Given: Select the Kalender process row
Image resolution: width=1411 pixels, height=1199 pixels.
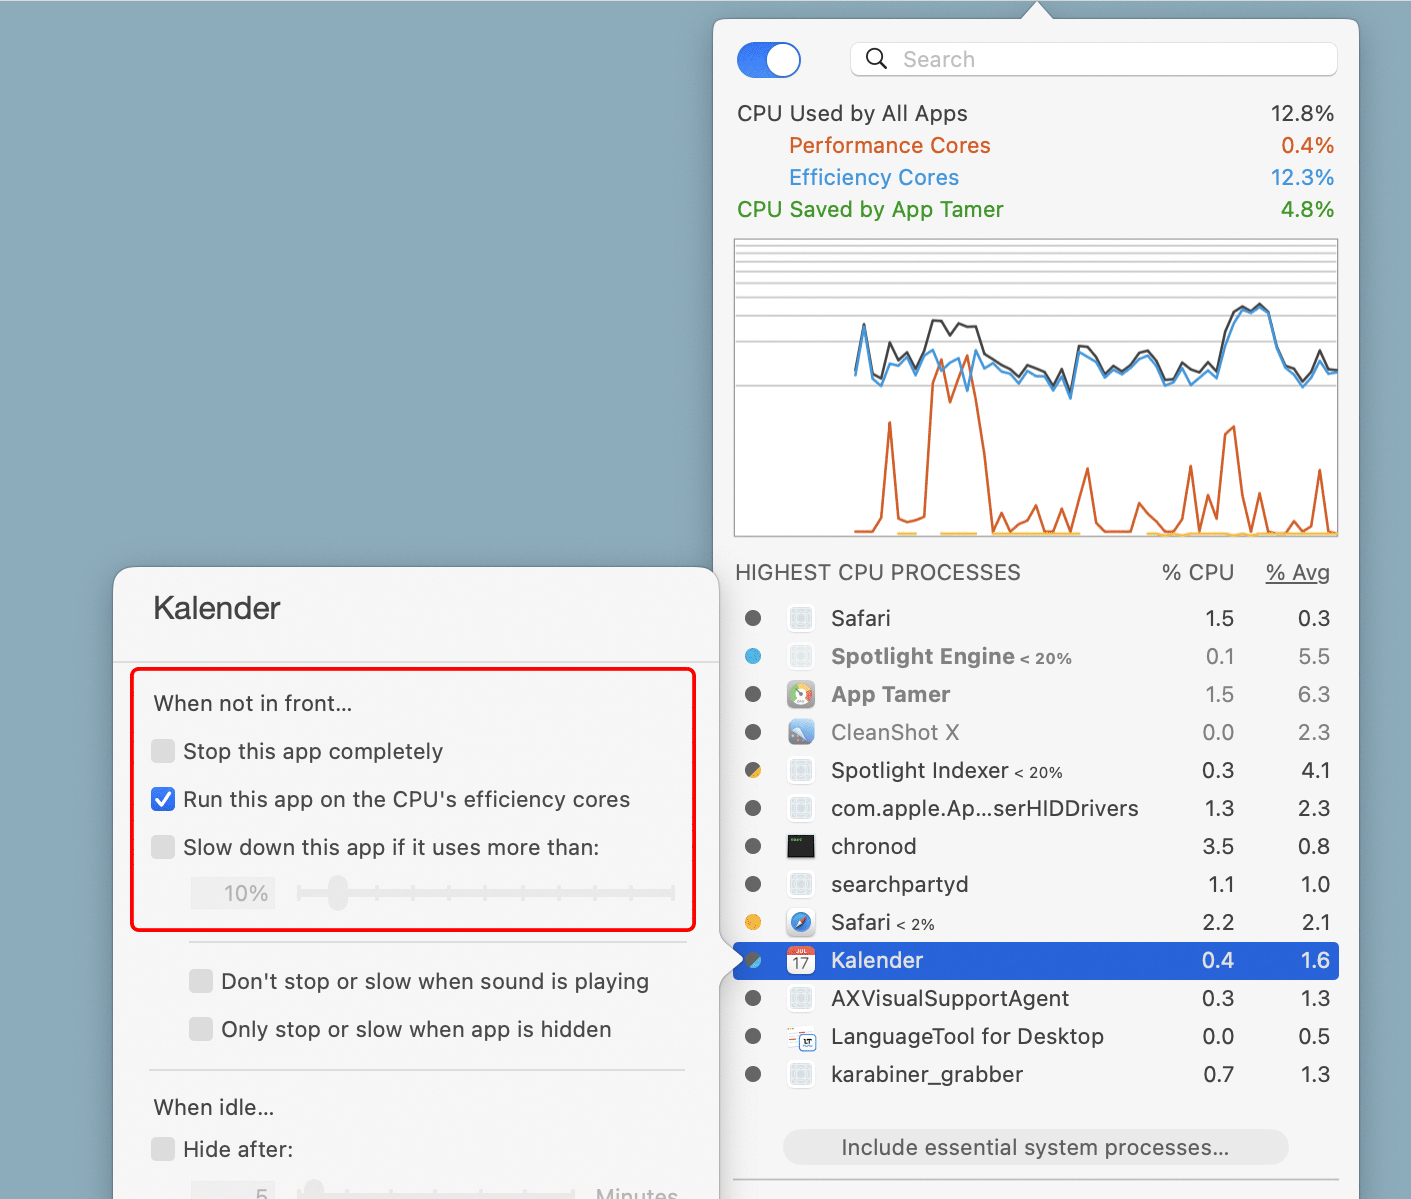Looking at the screenshot, I should click(1036, 960).
